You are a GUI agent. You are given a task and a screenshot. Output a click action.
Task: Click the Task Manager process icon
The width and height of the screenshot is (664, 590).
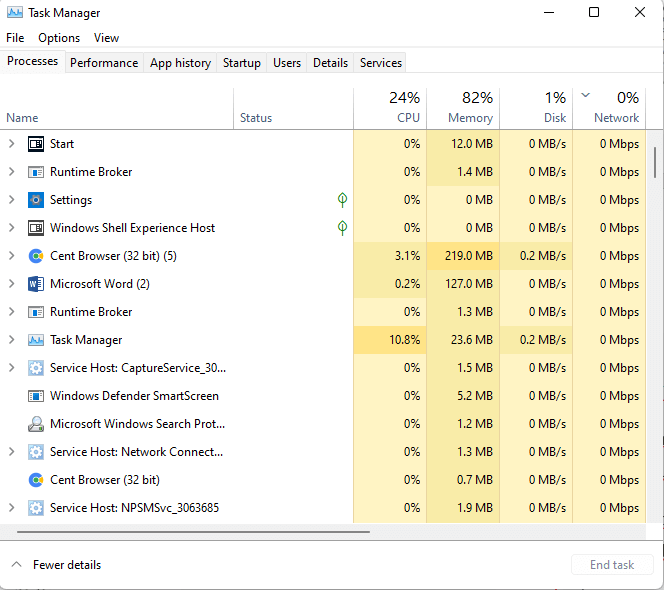(36, 340)
